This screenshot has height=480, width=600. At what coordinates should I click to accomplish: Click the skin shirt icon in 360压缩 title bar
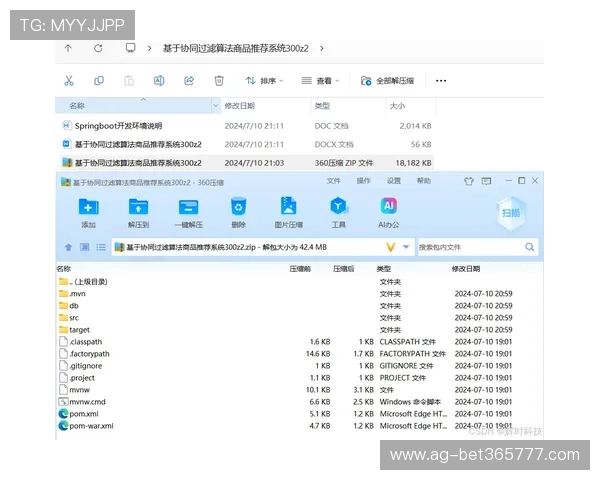(469, 181)
